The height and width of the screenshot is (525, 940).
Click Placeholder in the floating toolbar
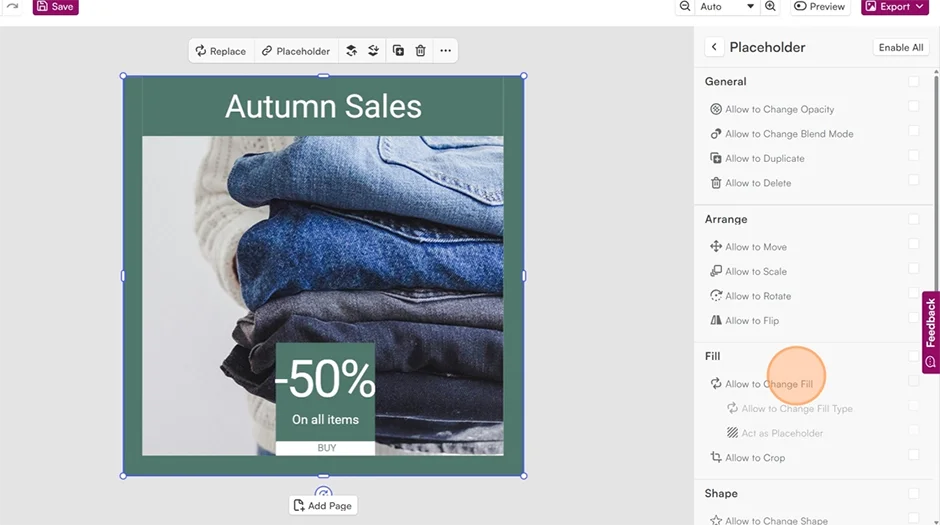click(296, 51)
